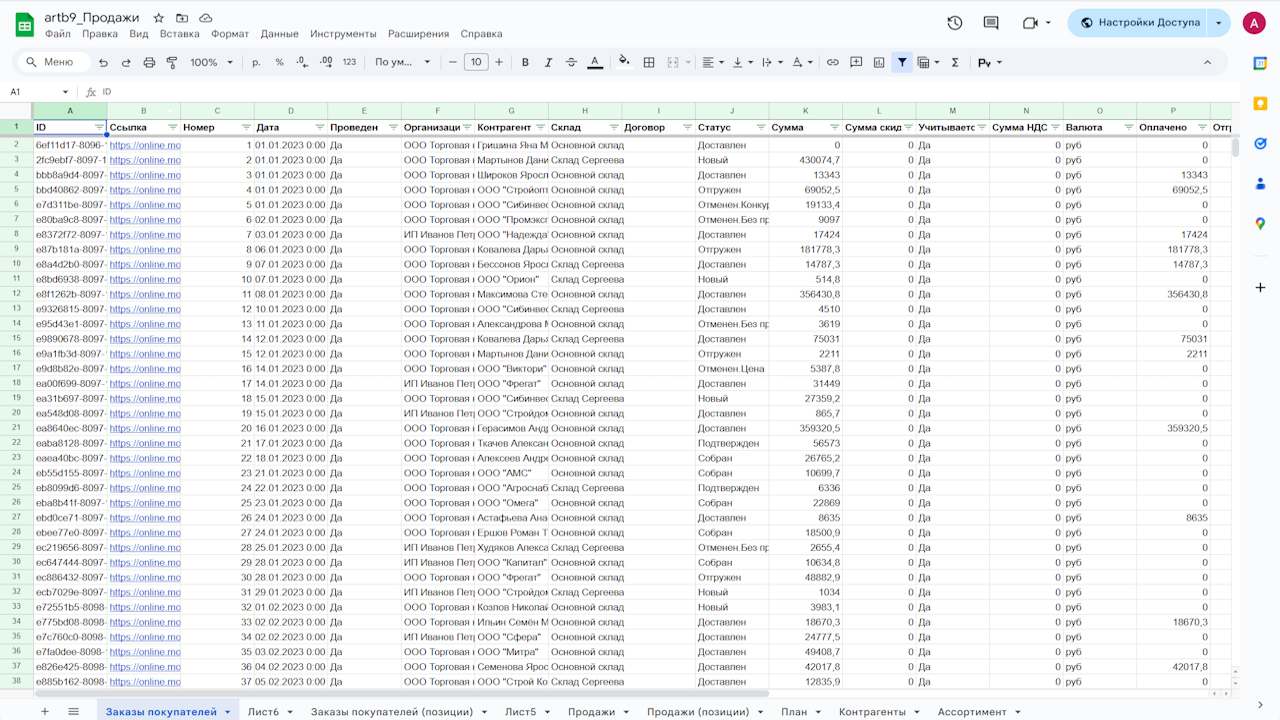This screenshot has height=720, width=1280.
Task: Switch to the Контрагенты sheet tab
Action: [872, 712]
